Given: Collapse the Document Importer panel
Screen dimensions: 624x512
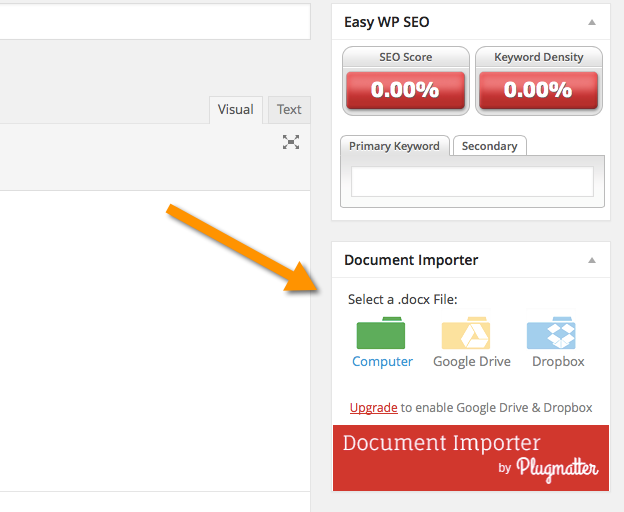Looking at the screenshot, I should [x=592, y=260].
